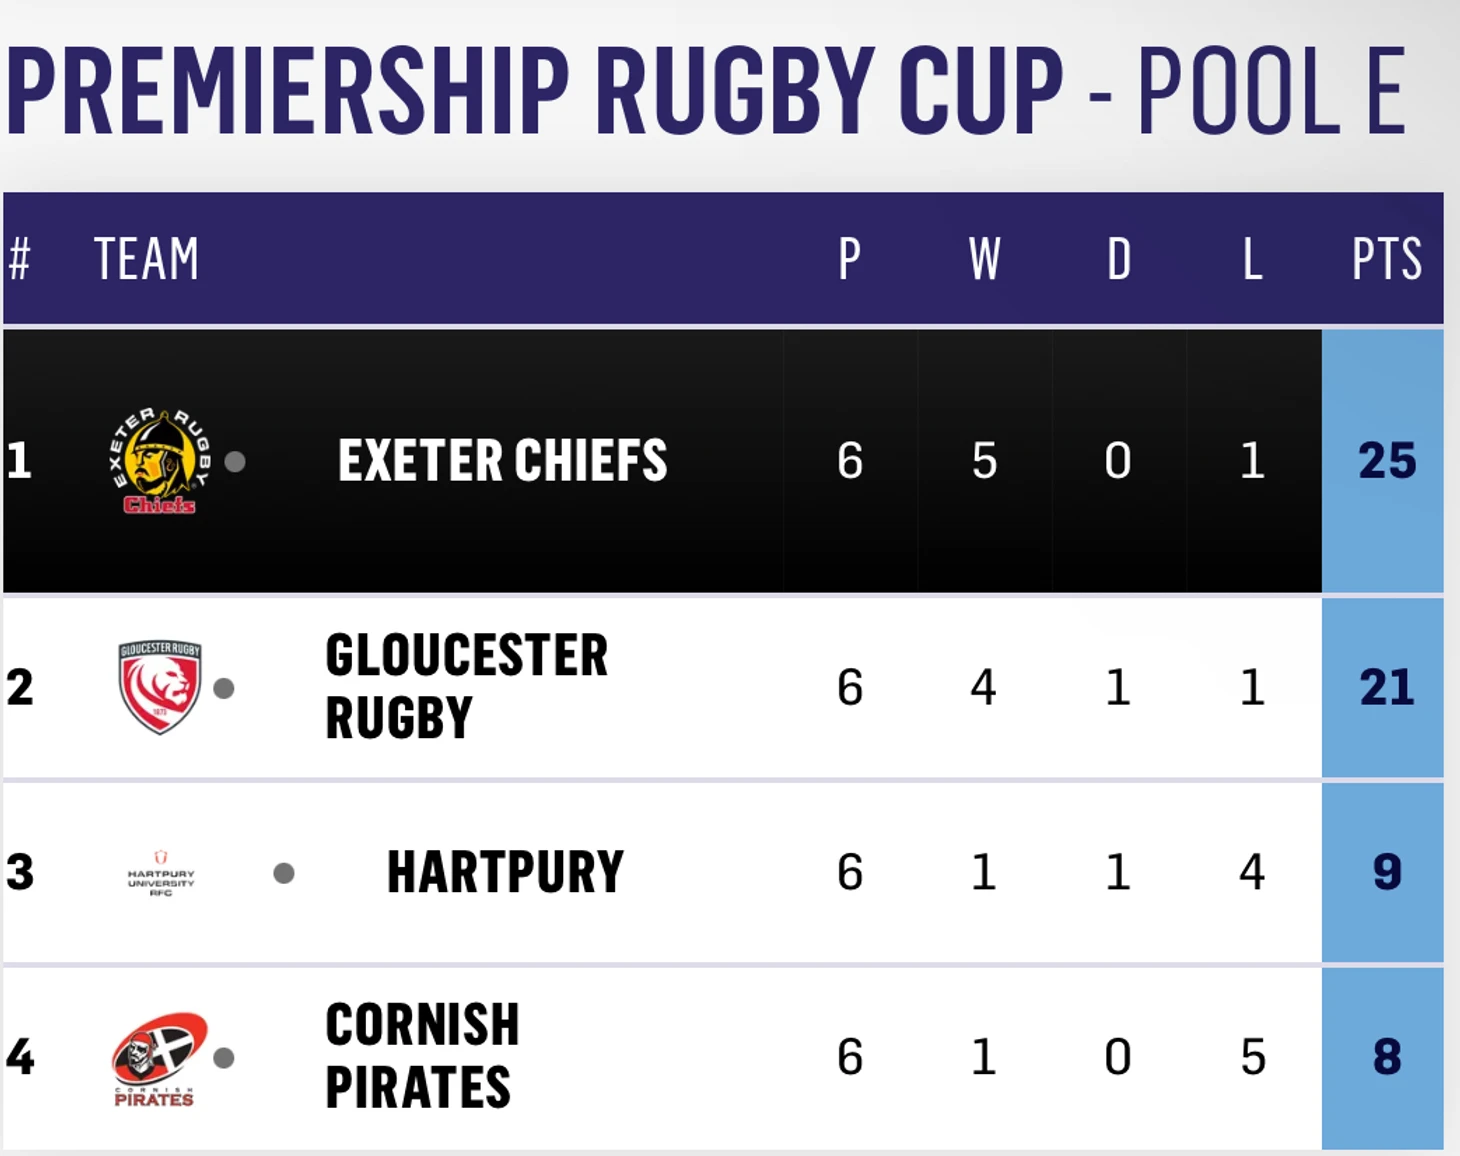Click the Gloucester Rugby shield logo
Screen dimensions: 1460x1156
160,687
